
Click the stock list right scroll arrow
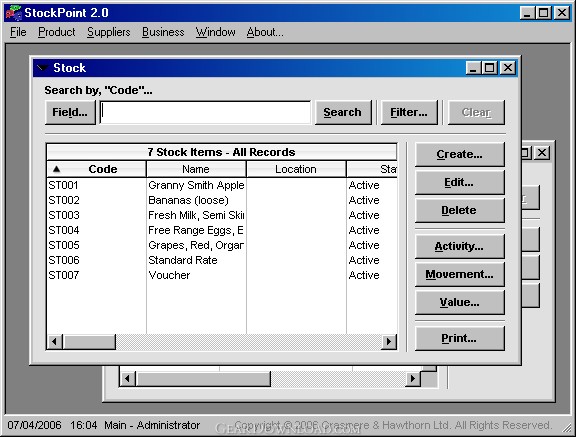tap(389, 342)
